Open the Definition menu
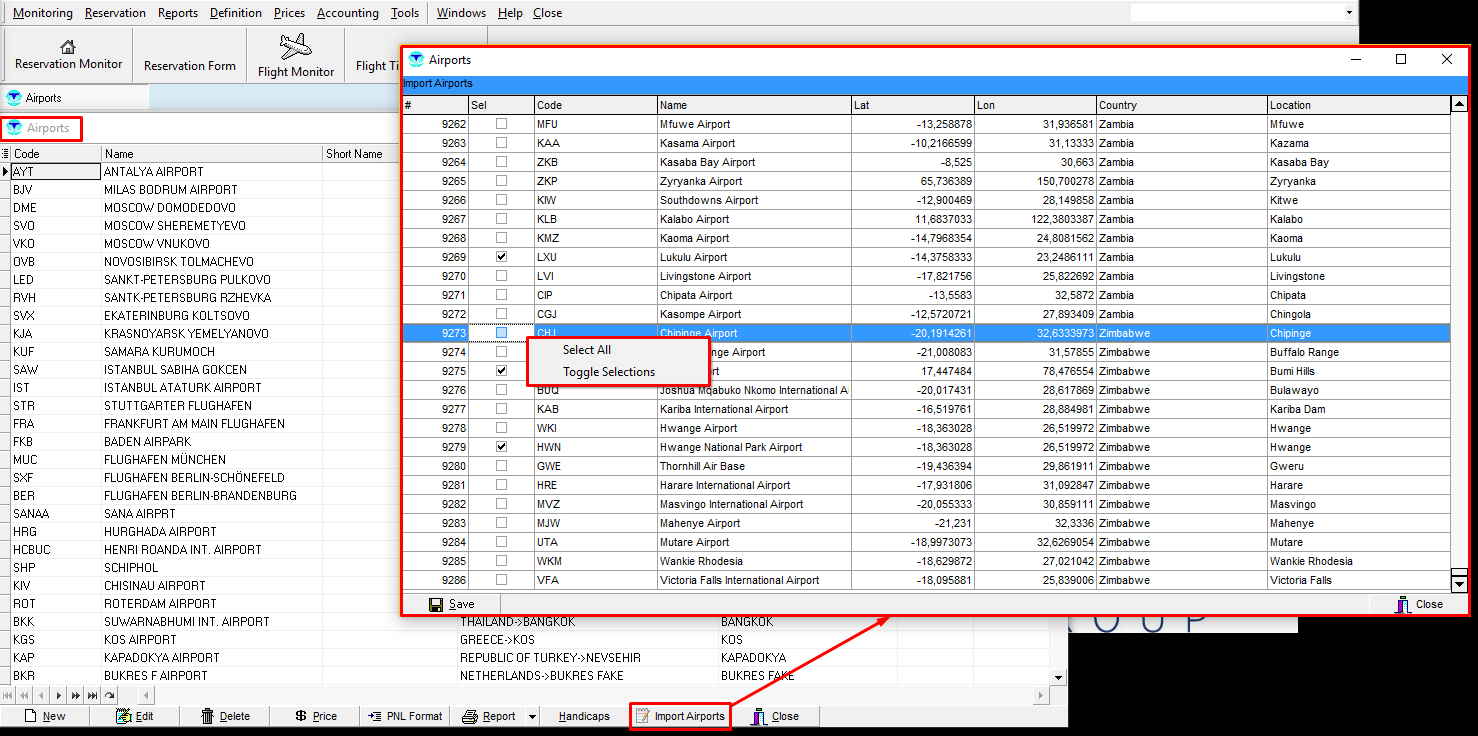Screen dimensions: 1478x736 coord(236,13)
